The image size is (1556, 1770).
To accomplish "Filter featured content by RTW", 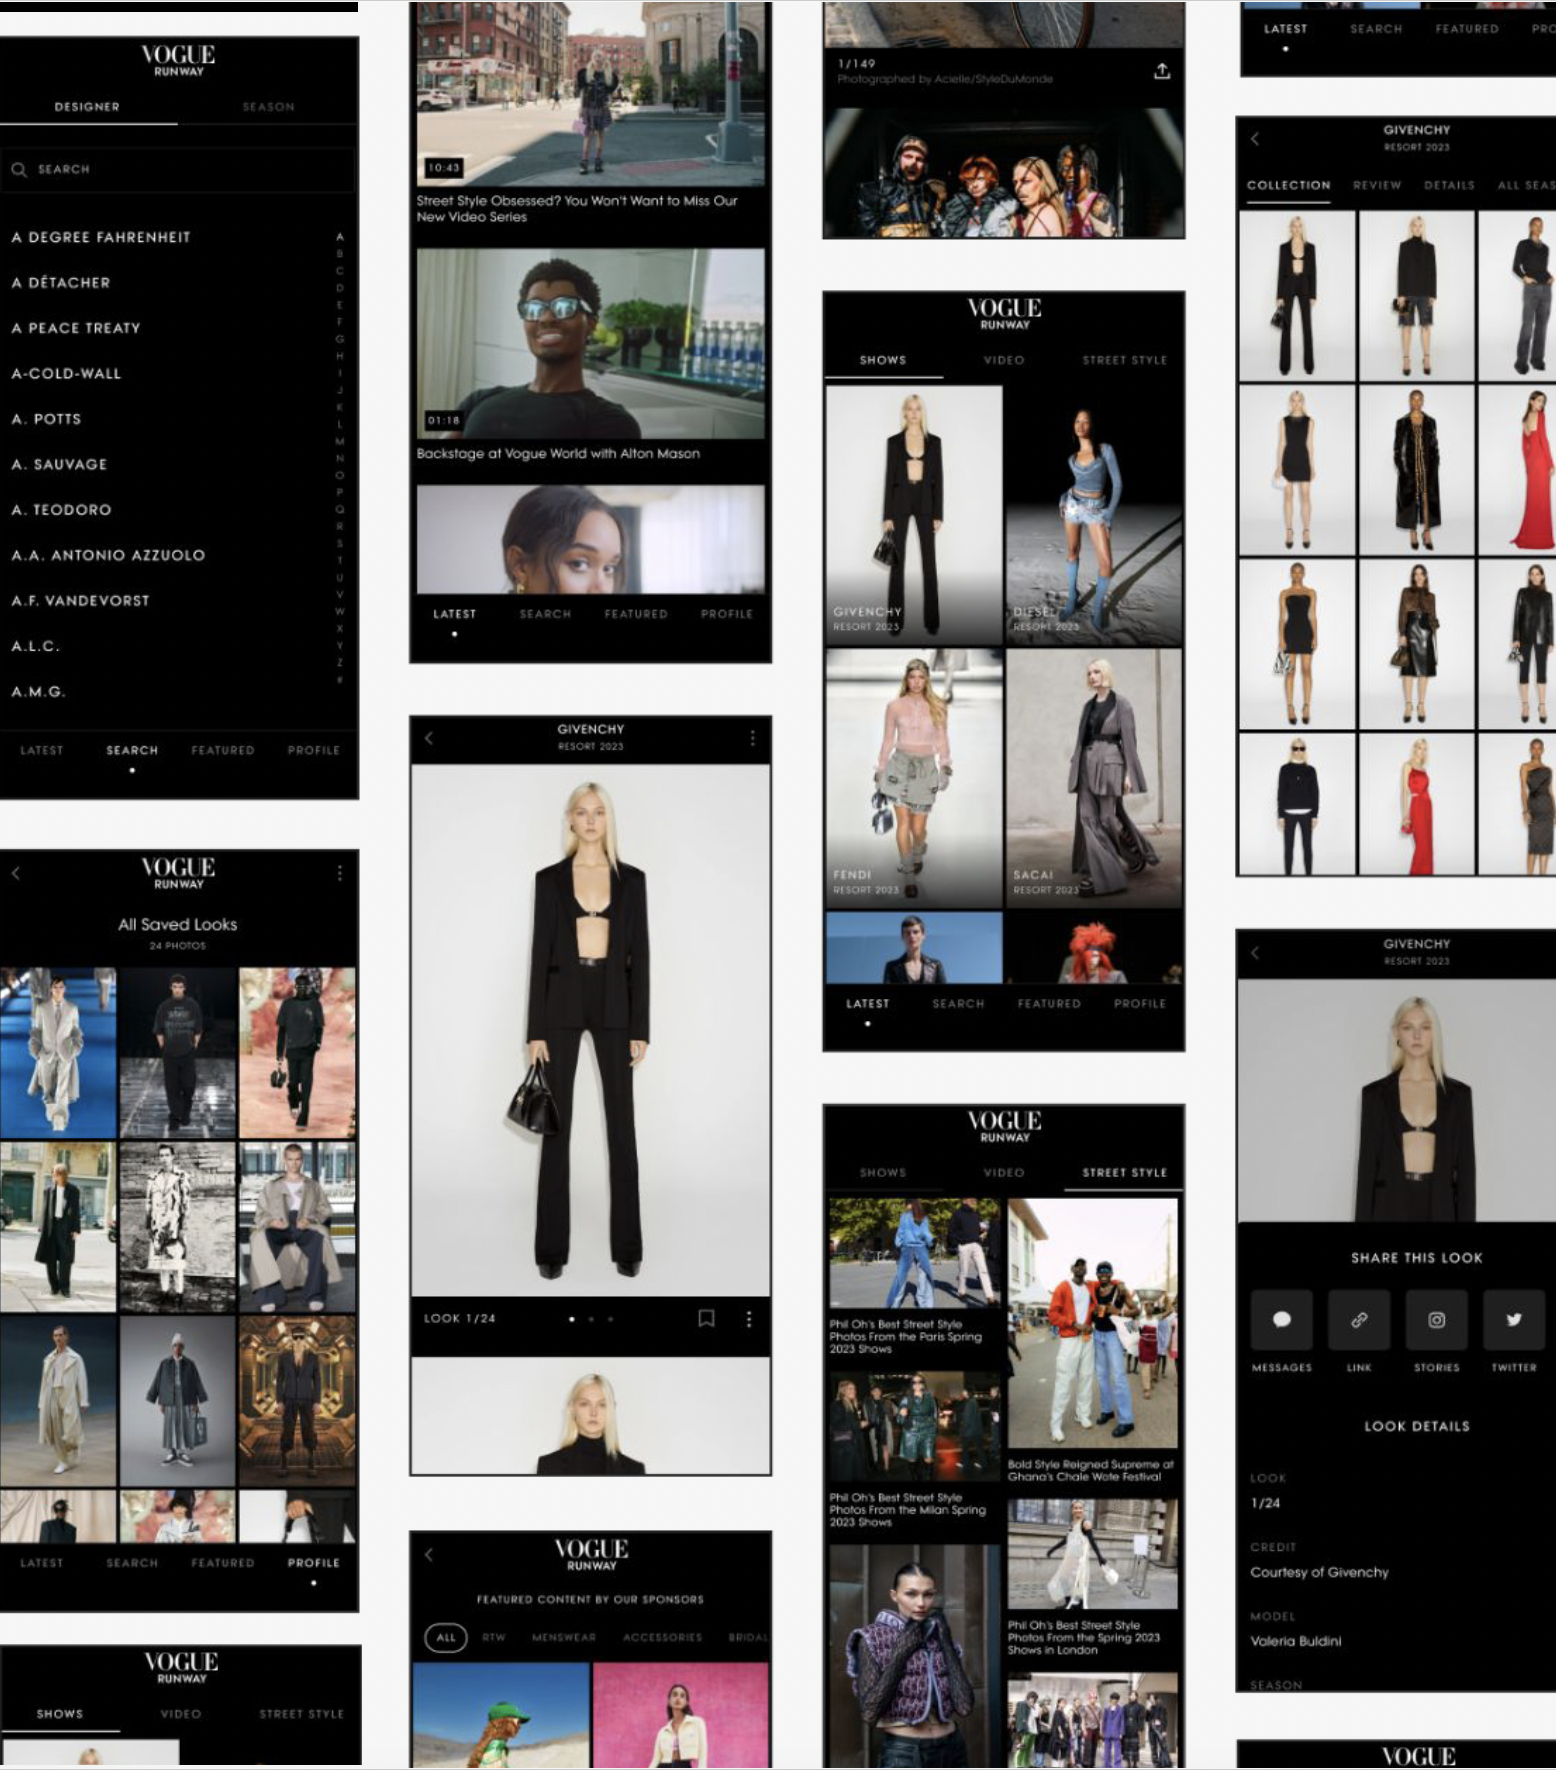I will (x=494, y=1637).
